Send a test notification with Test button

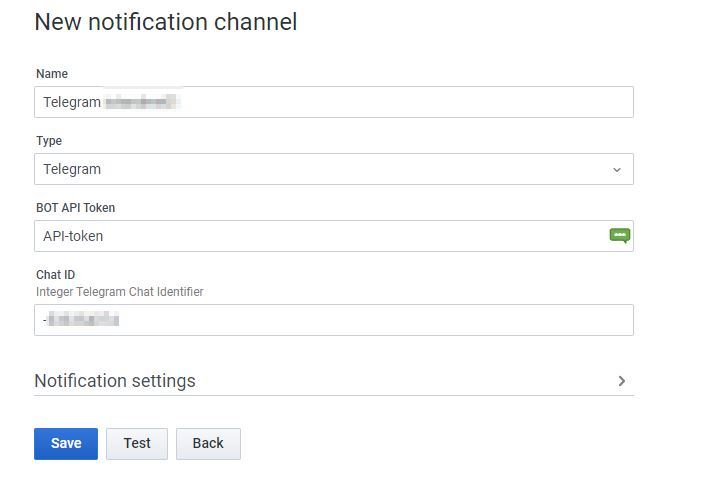point(137,444)
